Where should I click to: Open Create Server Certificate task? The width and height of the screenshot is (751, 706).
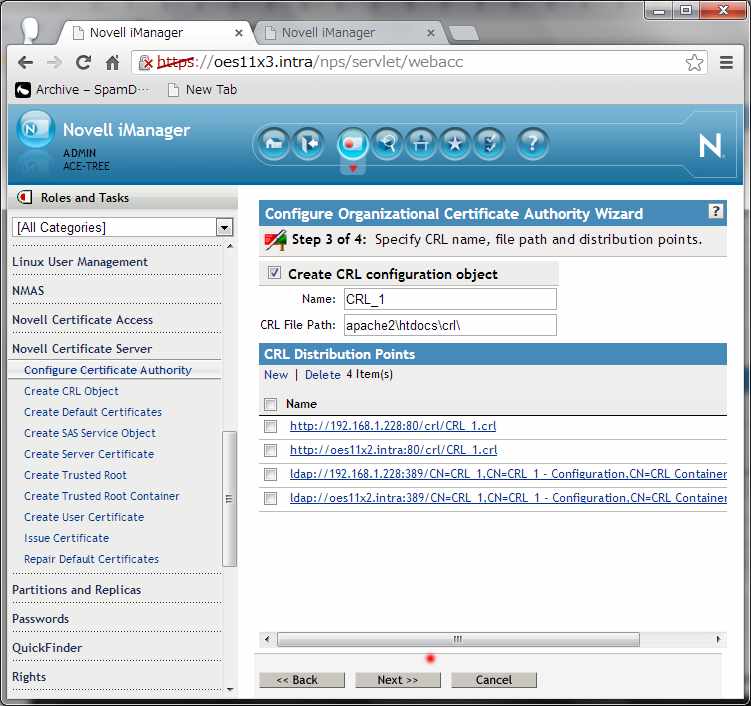pyautogui.click(x=89, y=455)
